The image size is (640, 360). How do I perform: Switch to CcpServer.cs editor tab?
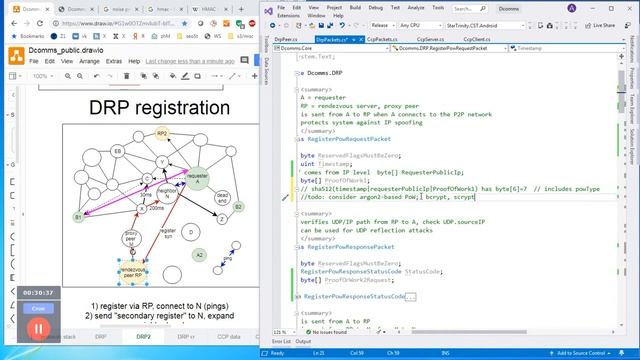(430, 40)
